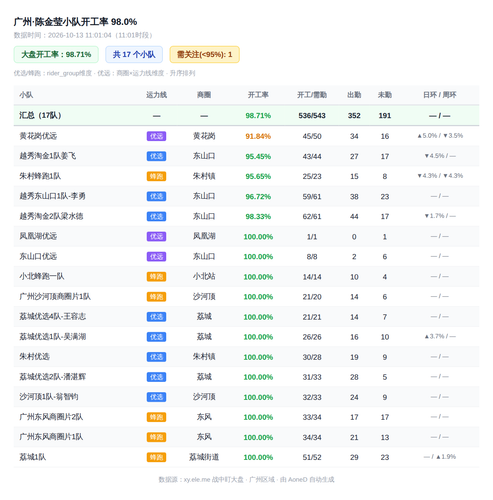
Task: Click the 小队 column header
Action: [x=26, y=95]
